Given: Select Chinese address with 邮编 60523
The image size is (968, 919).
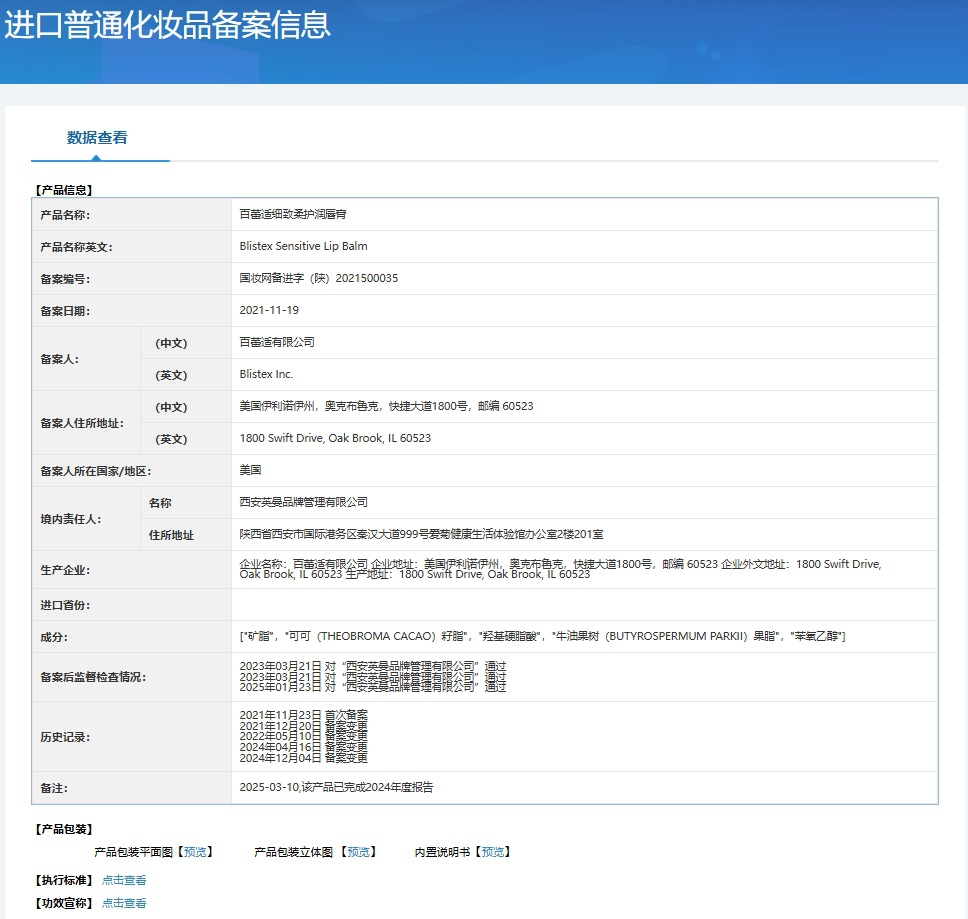Looking at the screenshot, I should click(x=386, y=406).
